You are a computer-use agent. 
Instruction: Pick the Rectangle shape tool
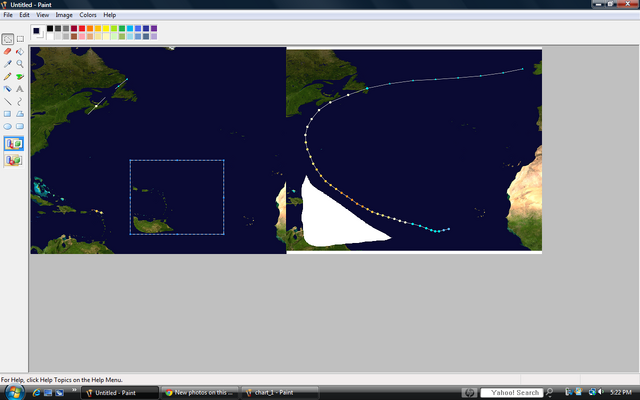8,114
